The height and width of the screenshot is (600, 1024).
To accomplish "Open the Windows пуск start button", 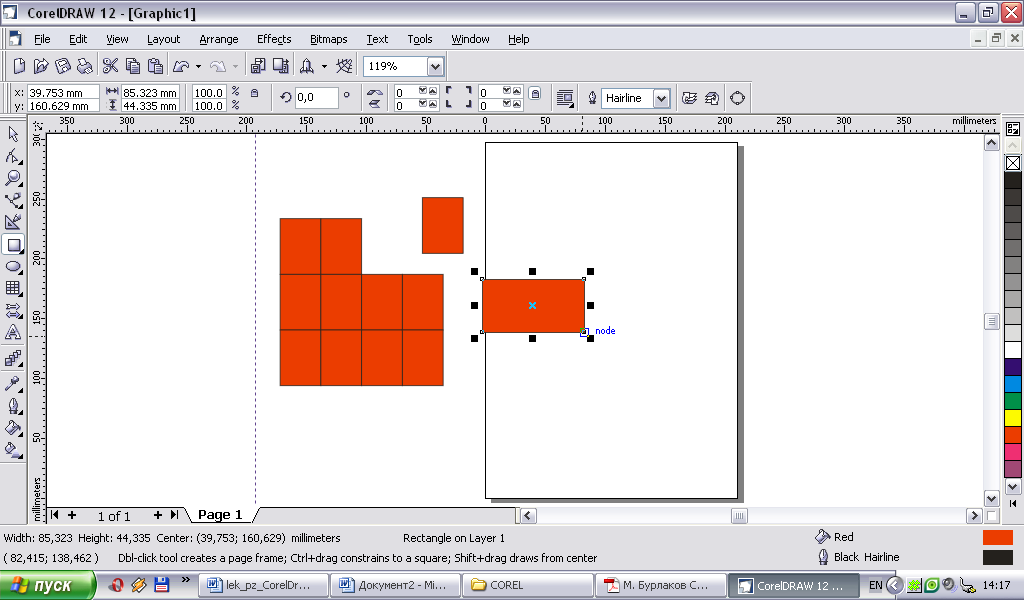I will pyautogui.click(x=48, y=585).
